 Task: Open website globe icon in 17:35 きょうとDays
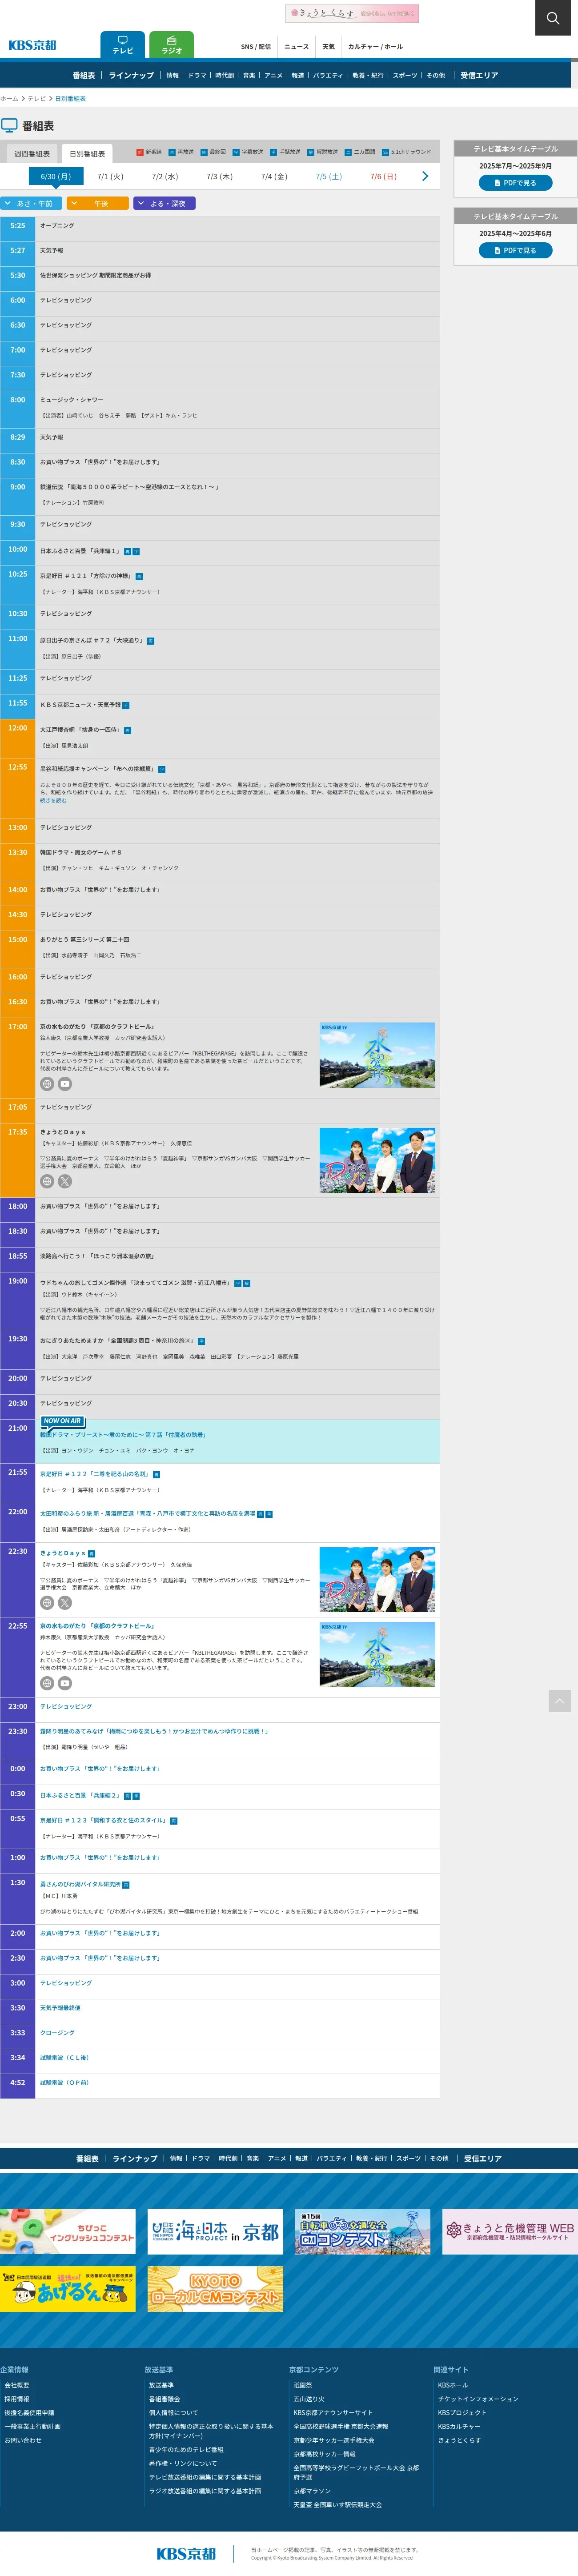47,1181
